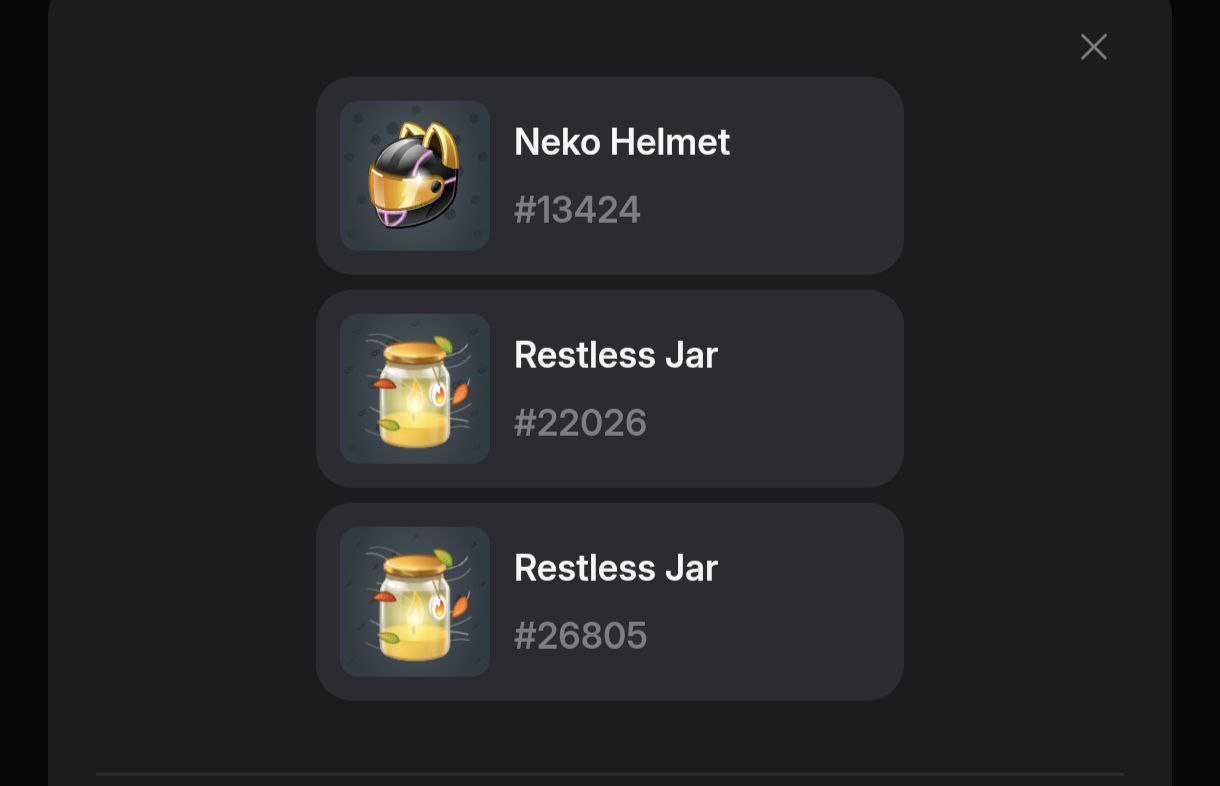Select the Restless Jar #26805 jar icon

pos(415,602)
